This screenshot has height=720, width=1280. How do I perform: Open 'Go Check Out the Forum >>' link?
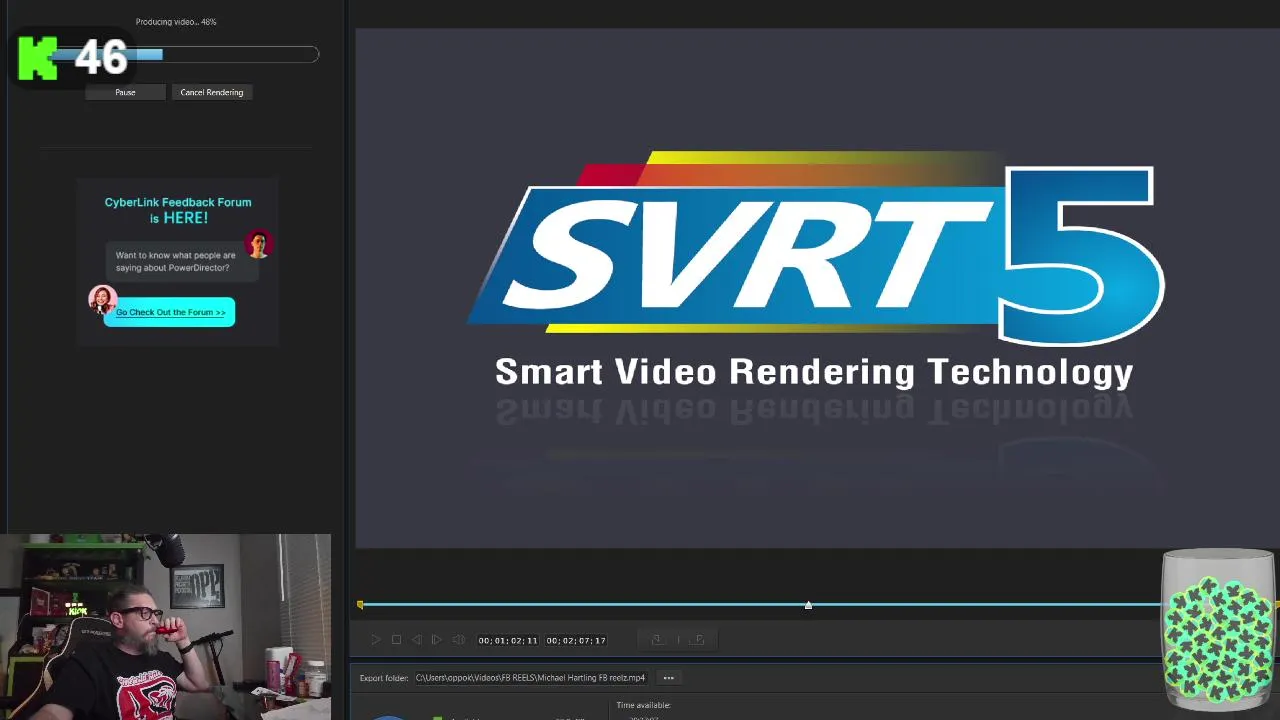[x=170, y=312]
